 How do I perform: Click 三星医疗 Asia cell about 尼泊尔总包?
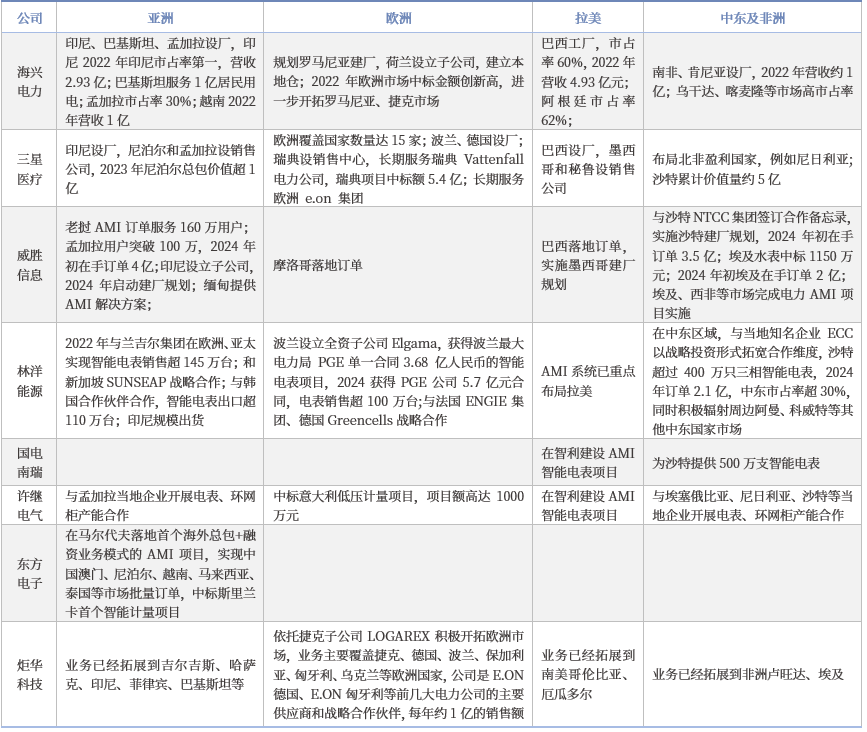(160, 169)
